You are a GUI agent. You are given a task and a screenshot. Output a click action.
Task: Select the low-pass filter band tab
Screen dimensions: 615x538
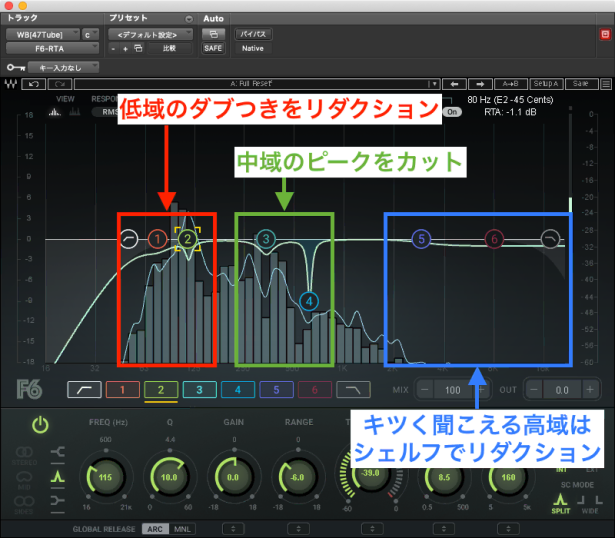pyautogui.click(x=353, y=390)
